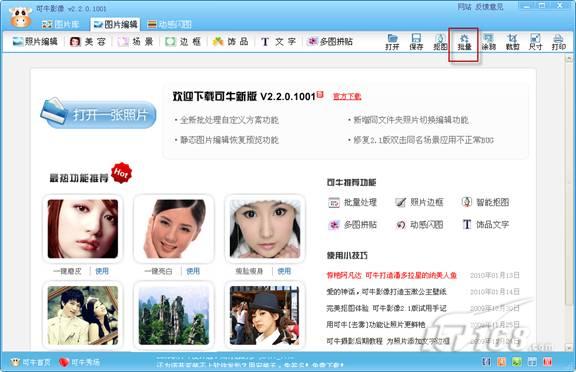Open the 可牛摄影后期教程 tip article
The height and width of the screenshot is (372, 576).
[388, 341]
